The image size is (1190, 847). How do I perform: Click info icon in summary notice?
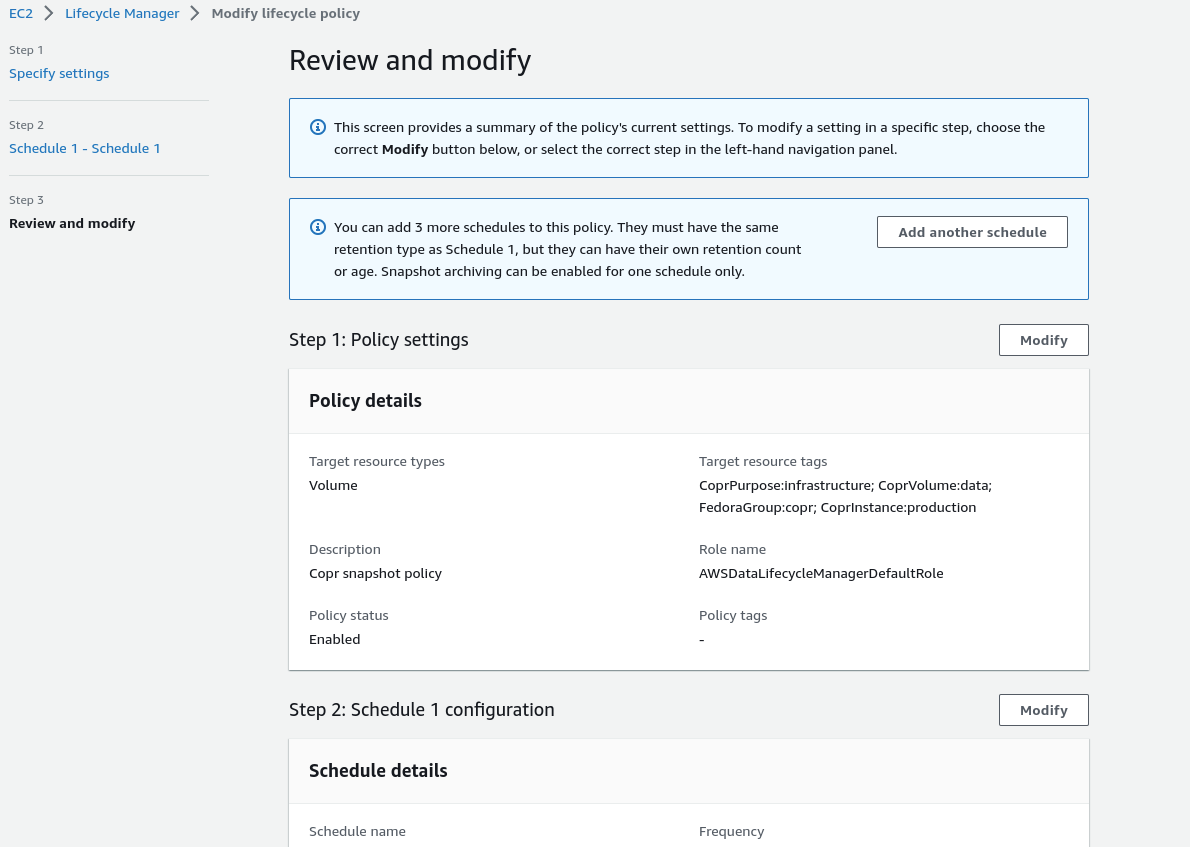pyautogui.click(x=318, y=128)
